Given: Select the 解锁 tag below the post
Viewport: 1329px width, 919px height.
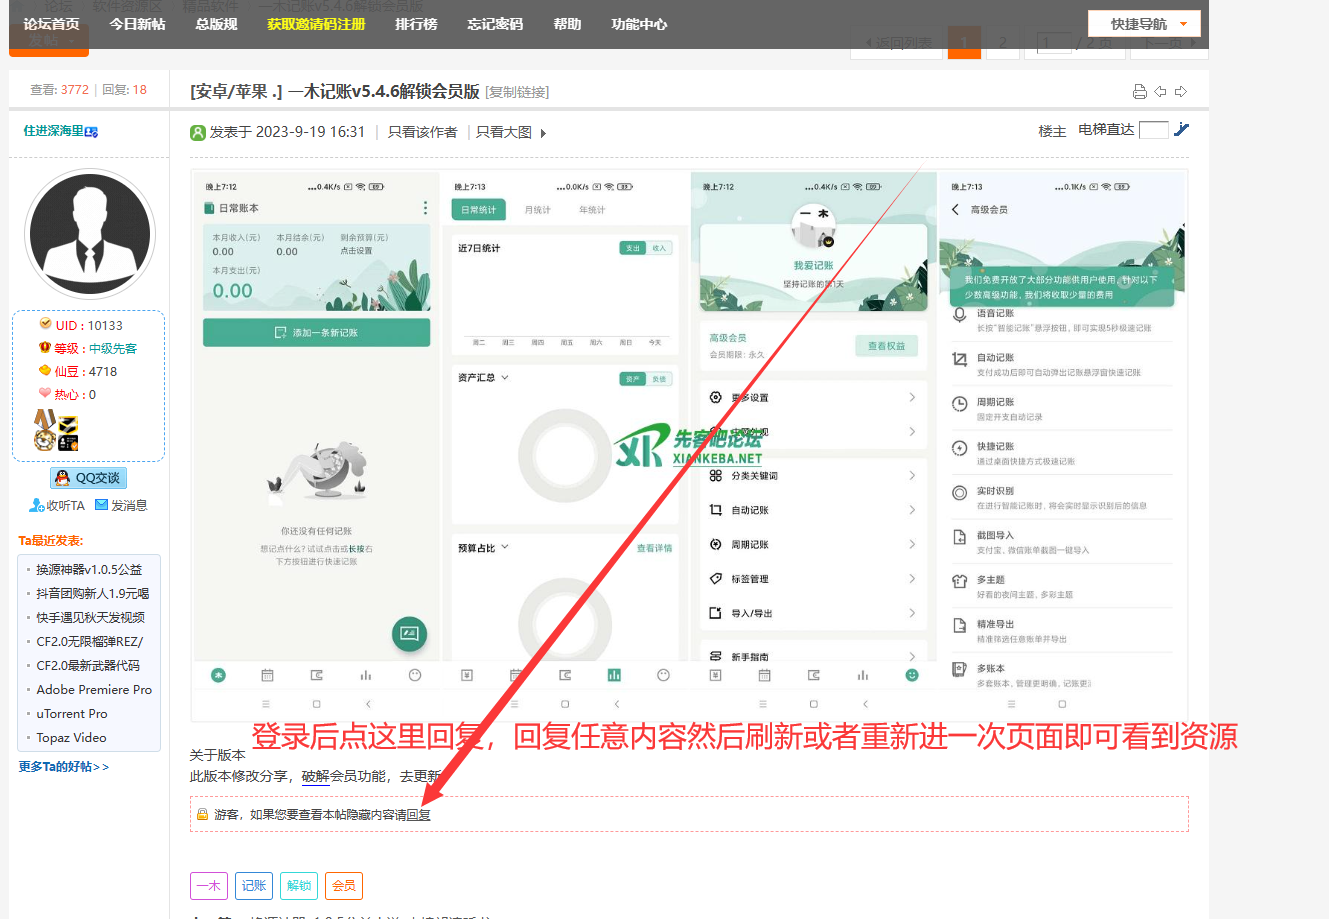Looking at the screenshot, I should point(299,886).
